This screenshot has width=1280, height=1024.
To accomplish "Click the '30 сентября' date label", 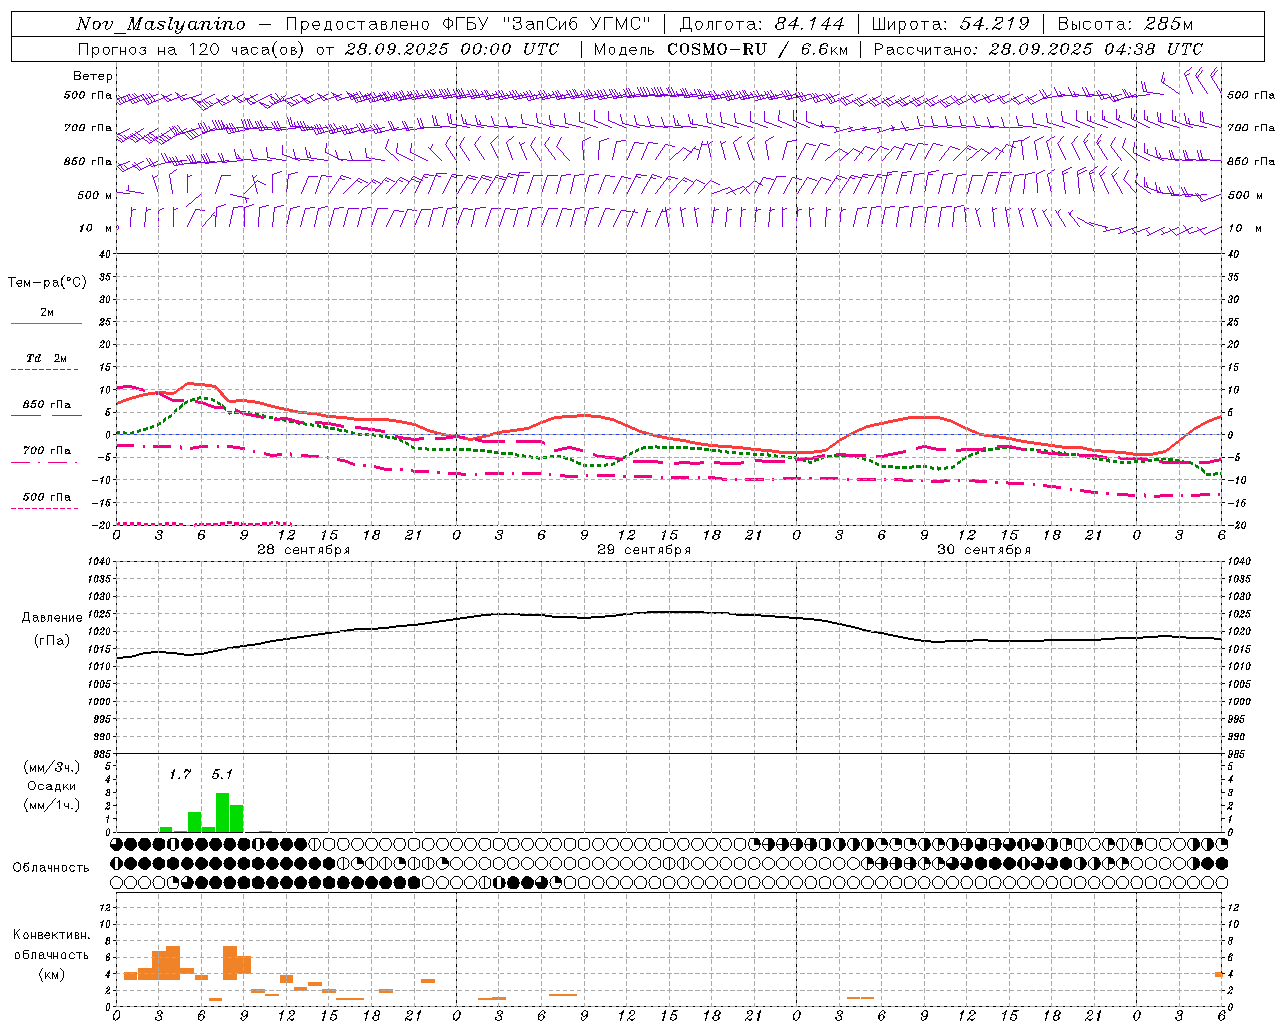I will (x=984, y=550).
